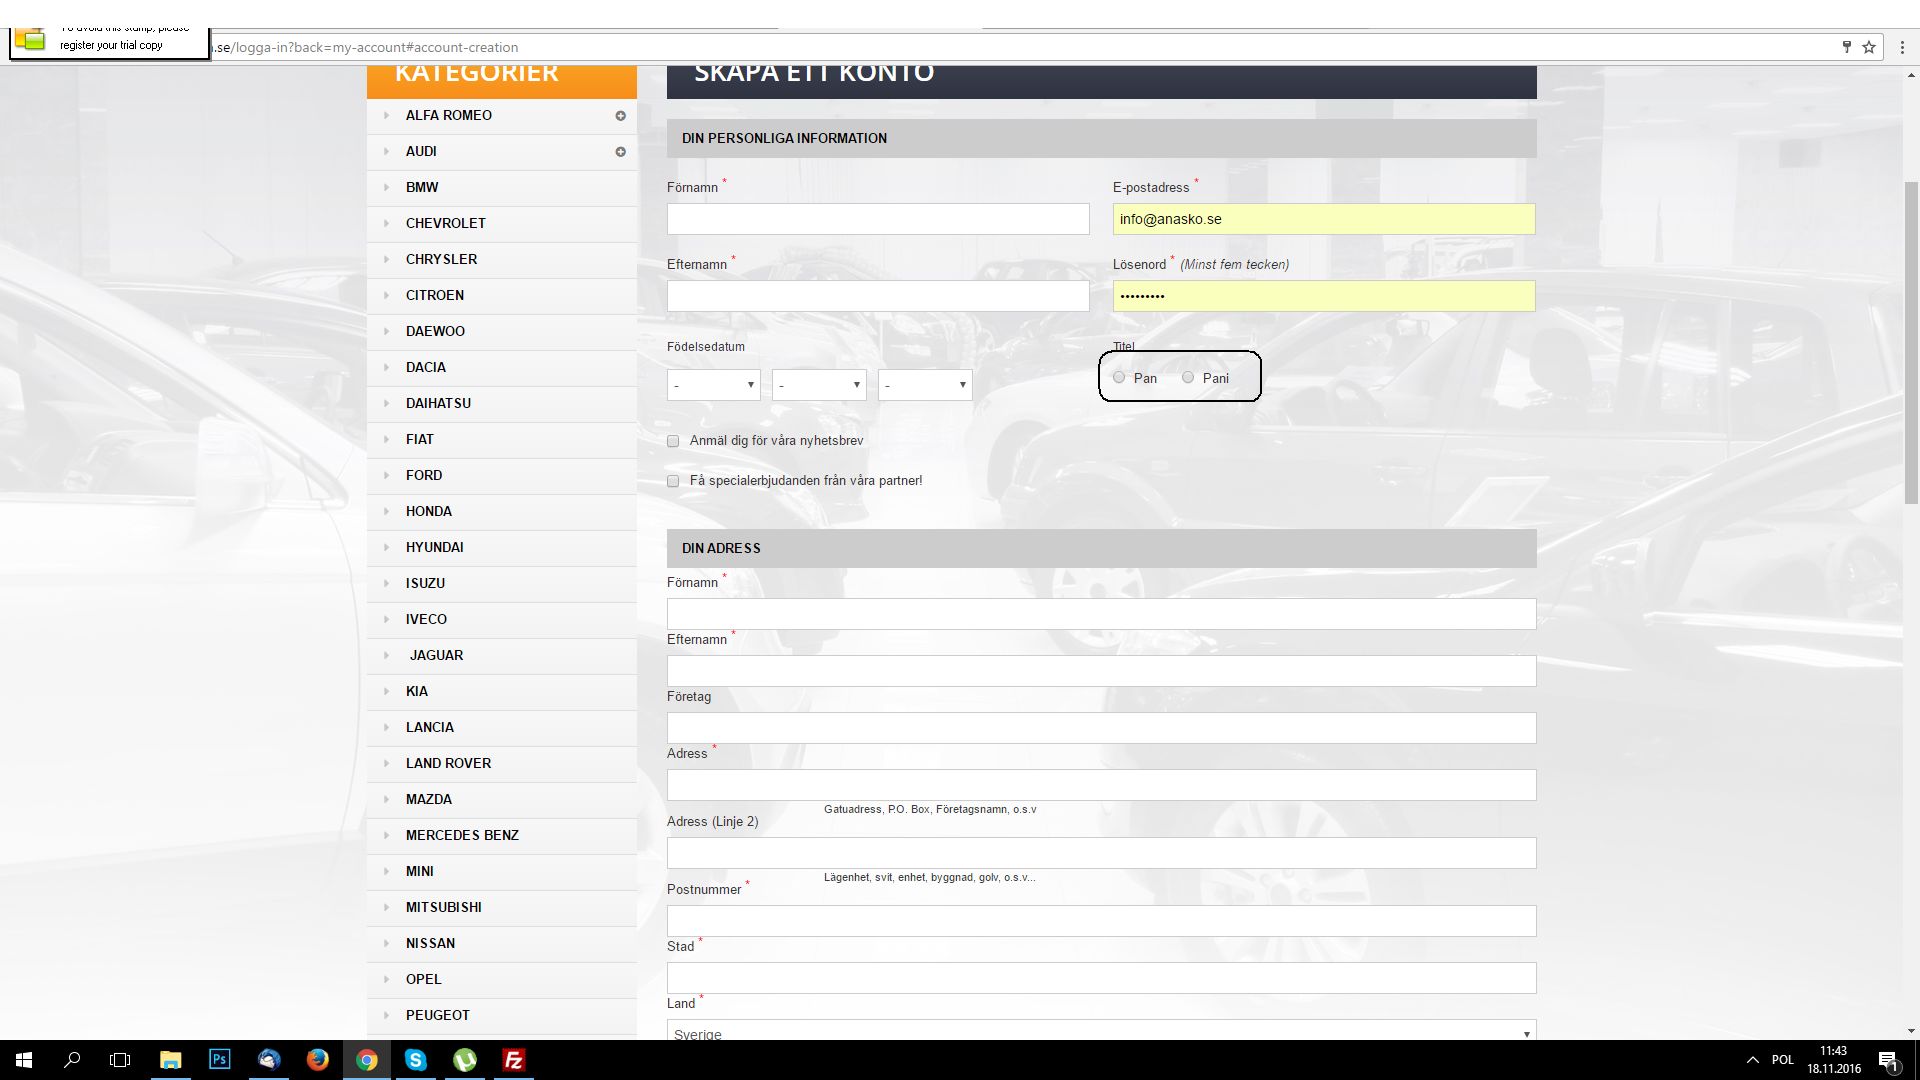This screenshot has height=1080, width=1920.
Task: Go to Peugeot category link
Action: tap(437, 1015)
